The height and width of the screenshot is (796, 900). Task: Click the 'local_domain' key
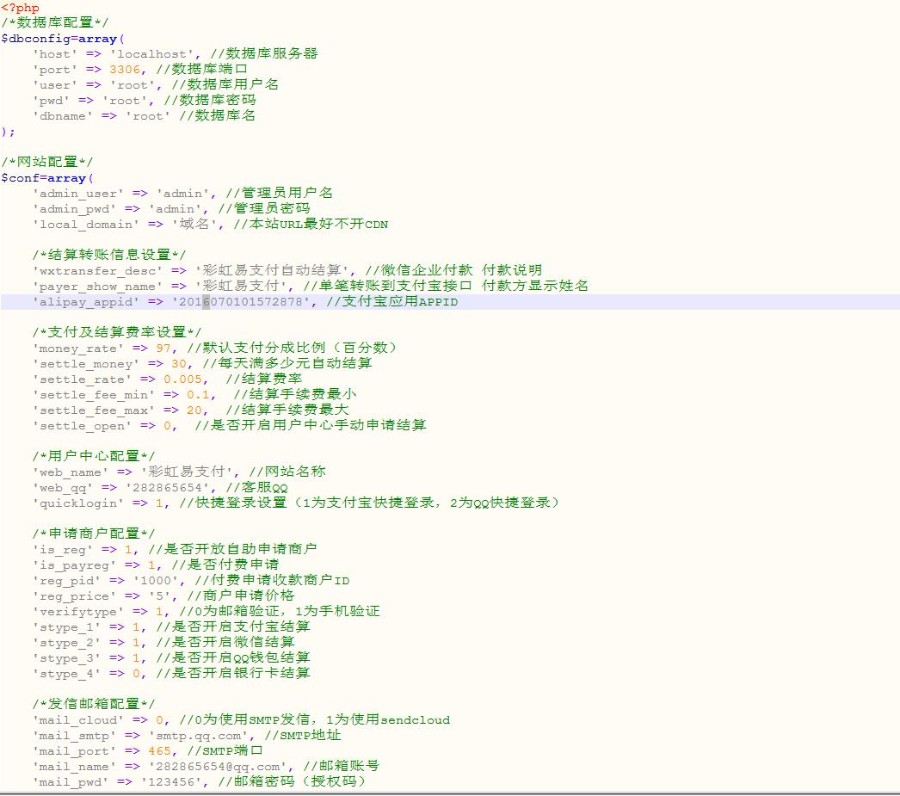coord(86,225)
